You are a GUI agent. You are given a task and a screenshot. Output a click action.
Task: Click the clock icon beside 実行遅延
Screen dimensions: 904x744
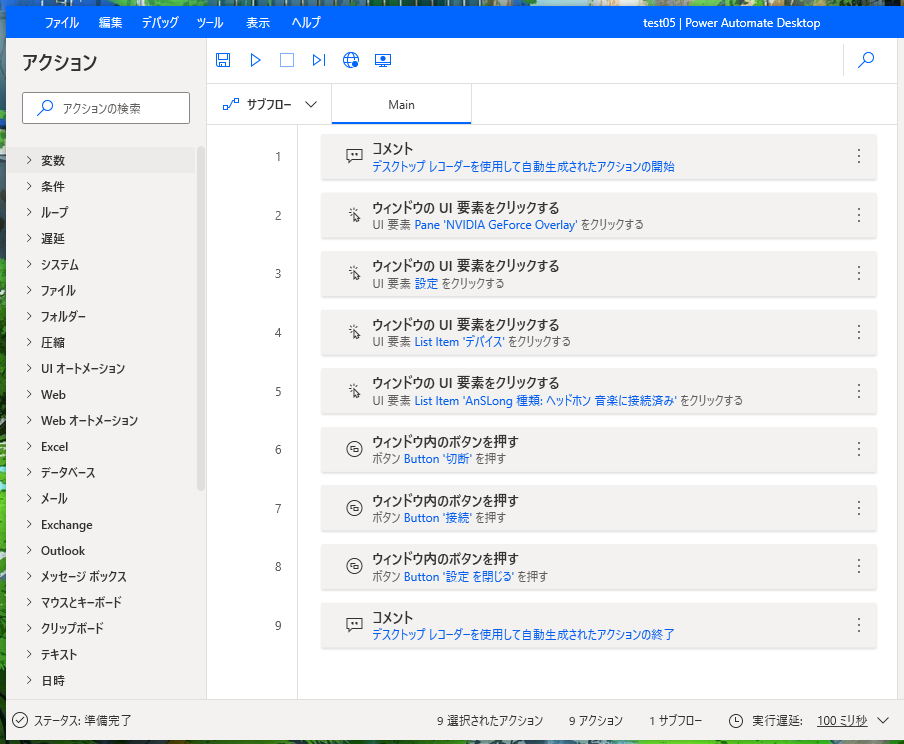coord(736,720)
